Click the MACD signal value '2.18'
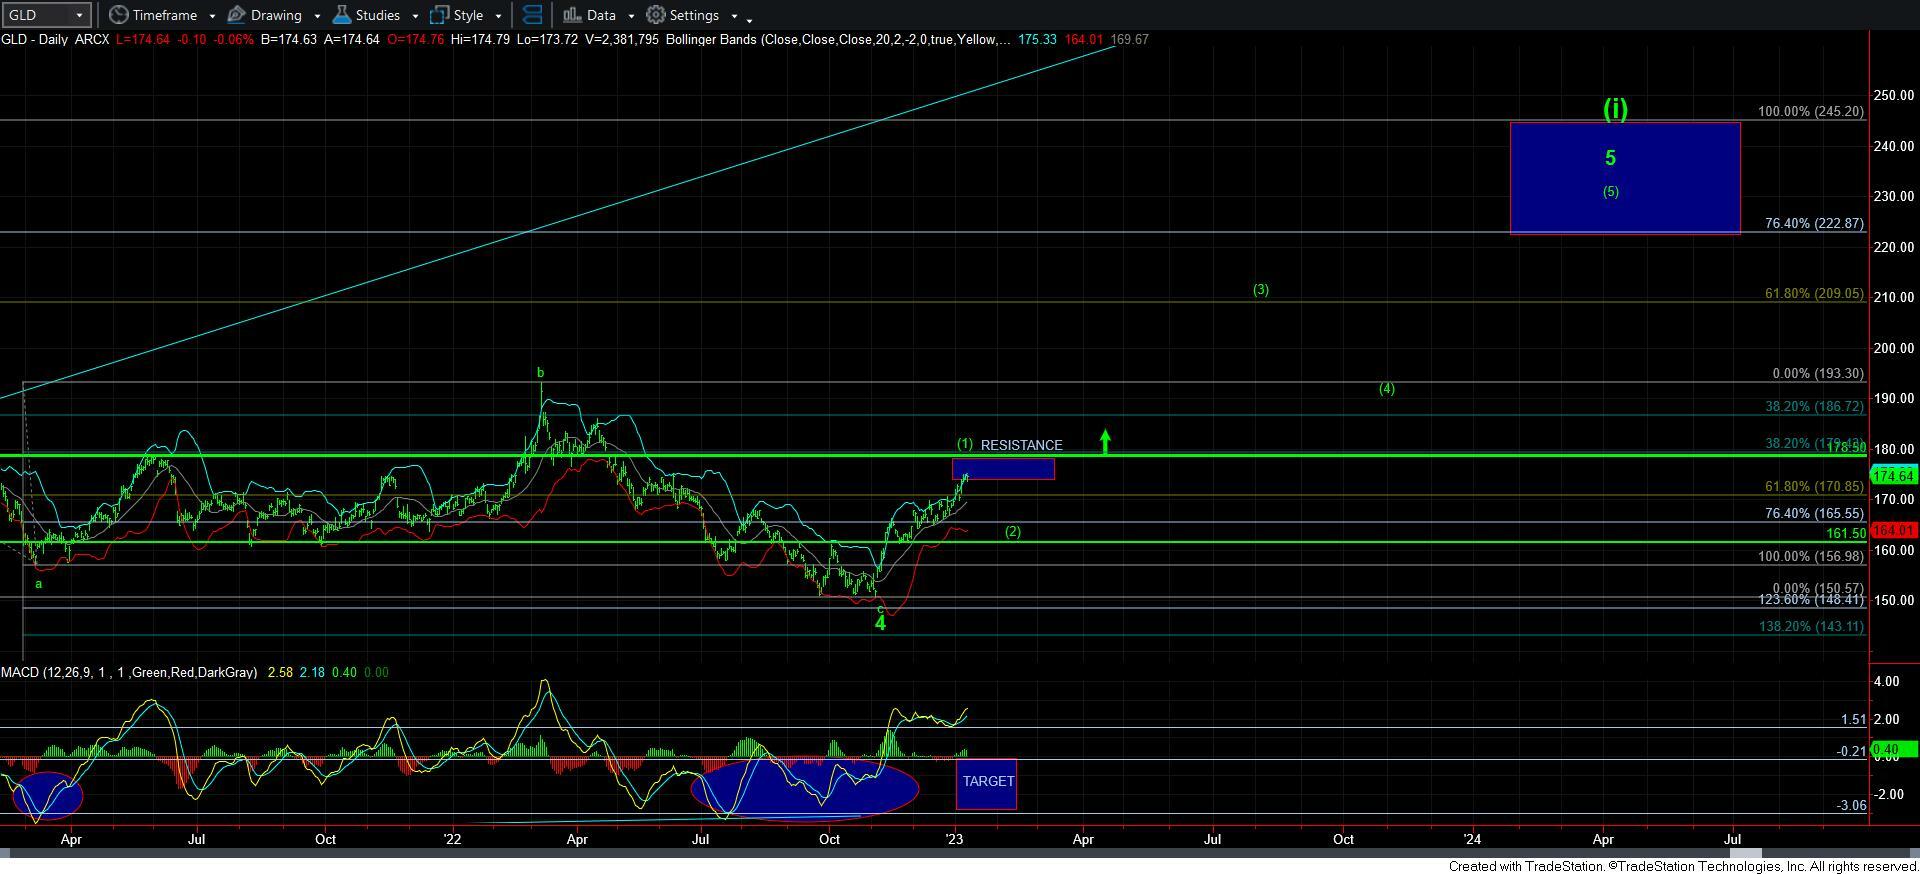 [312, 673]
